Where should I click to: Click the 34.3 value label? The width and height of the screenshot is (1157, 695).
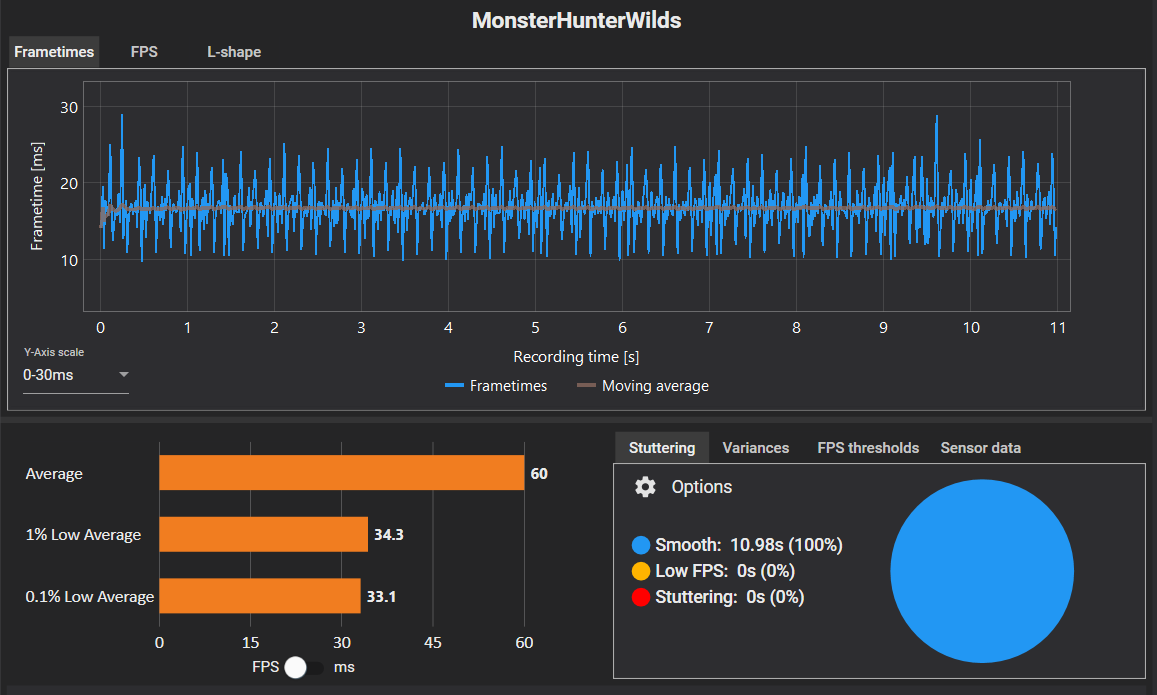click(389, 534)
